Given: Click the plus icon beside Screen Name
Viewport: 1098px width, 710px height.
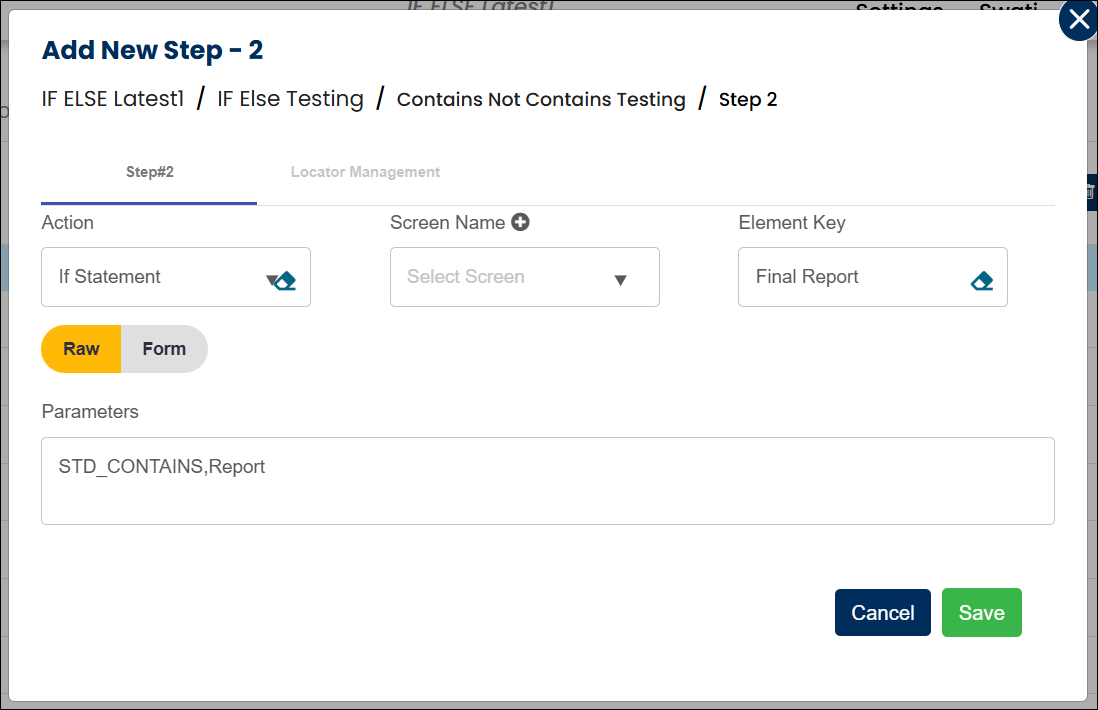Looking at the screenshot, I should click(x=520, y=222).
